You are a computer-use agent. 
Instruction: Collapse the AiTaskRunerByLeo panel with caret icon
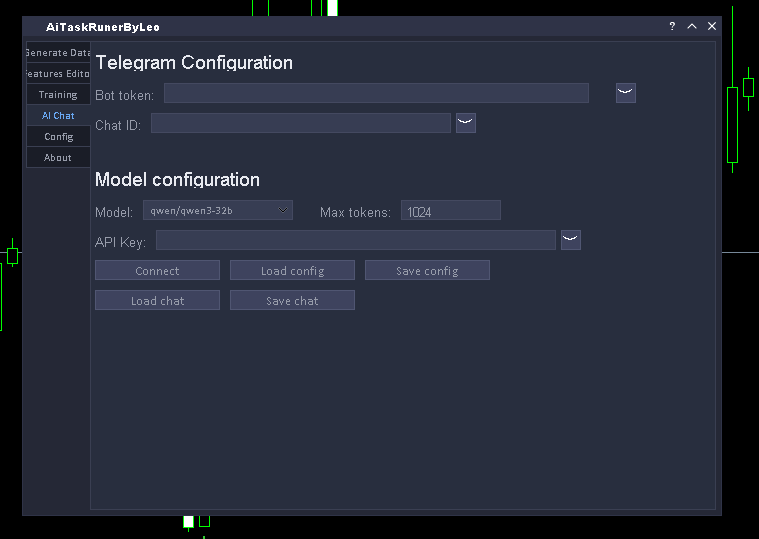click(x=692, y=27)
